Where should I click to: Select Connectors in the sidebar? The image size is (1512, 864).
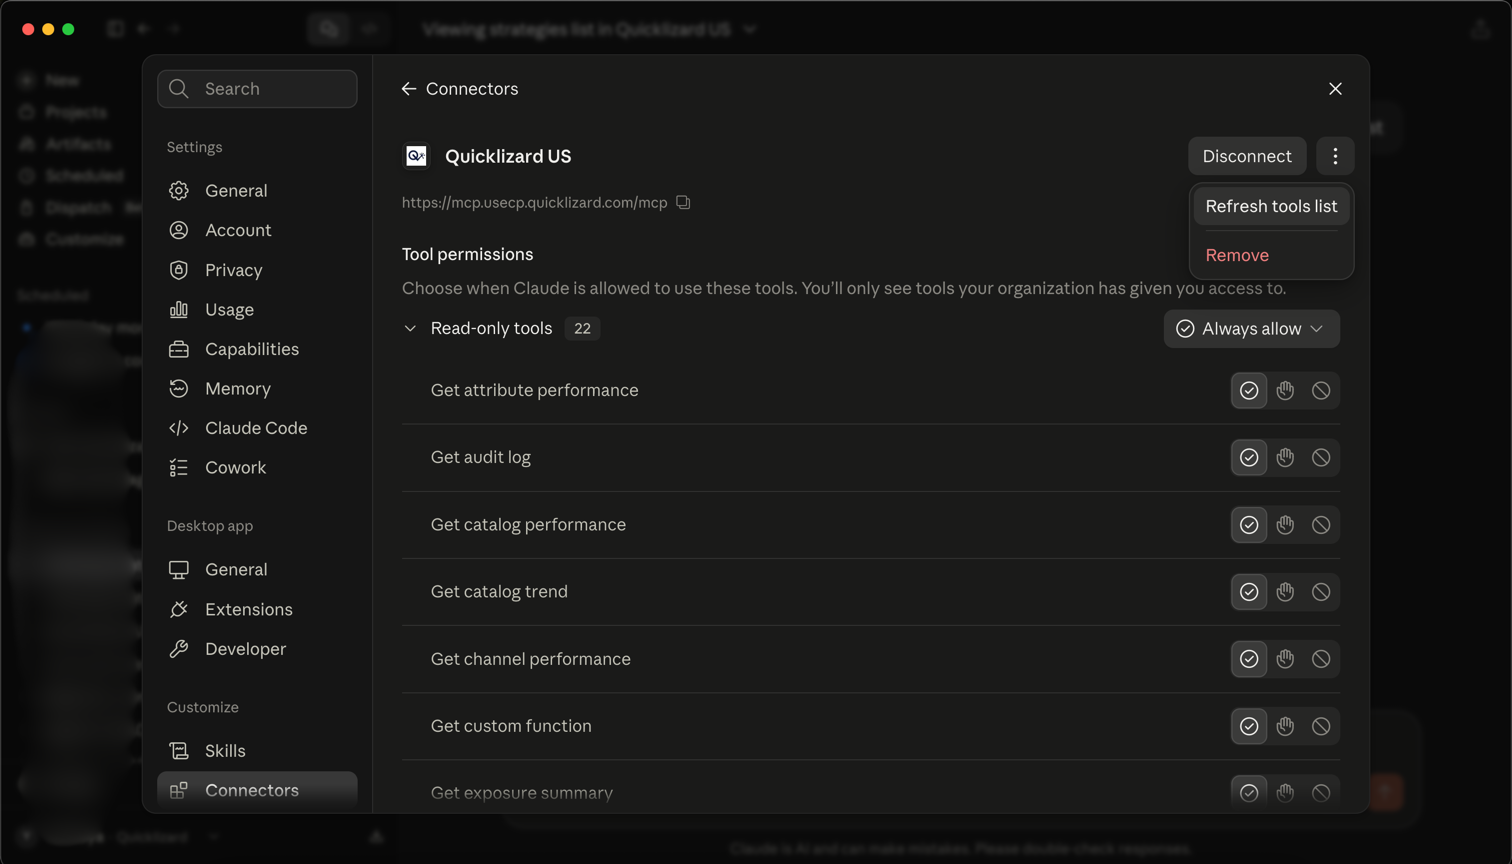(x=257, y=790)
